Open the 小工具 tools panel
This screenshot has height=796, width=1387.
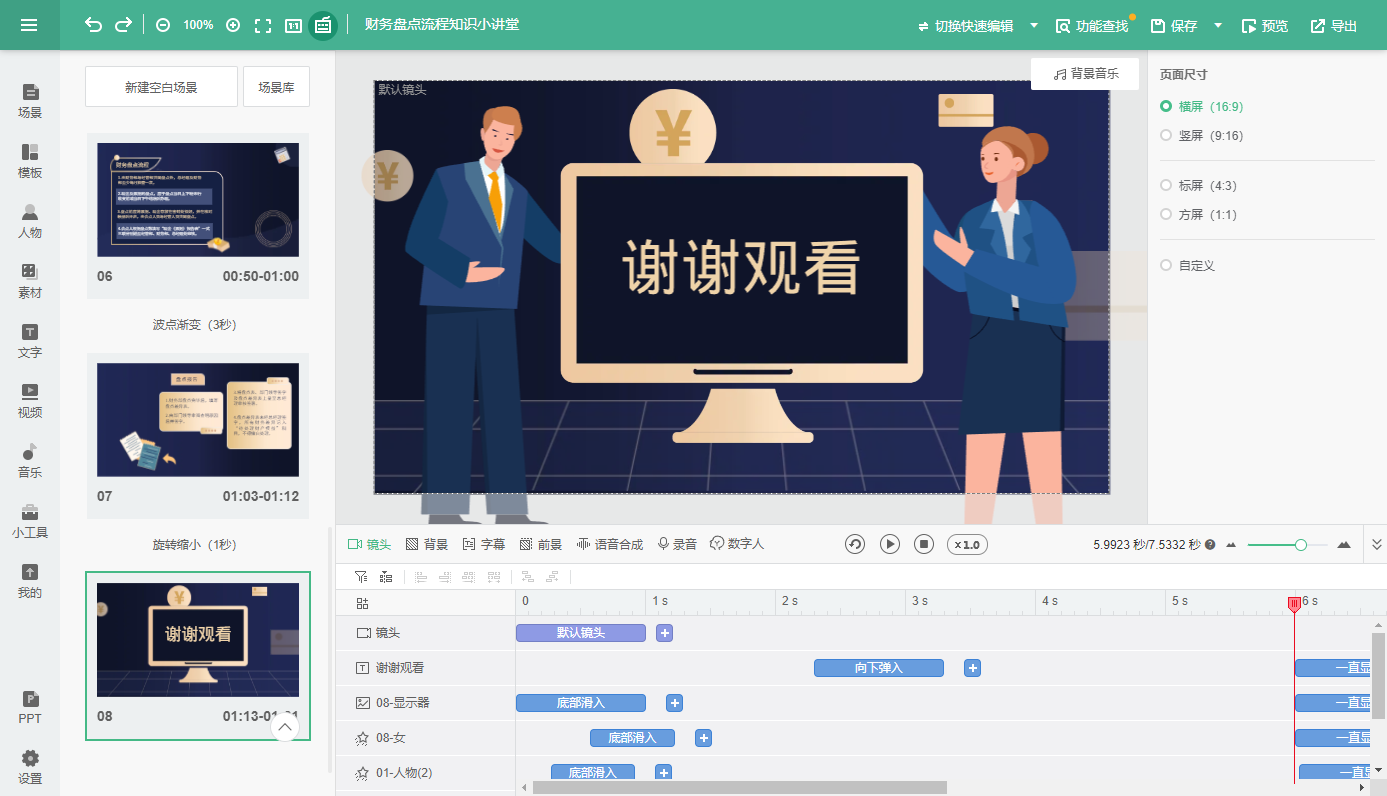coord(30,521)
